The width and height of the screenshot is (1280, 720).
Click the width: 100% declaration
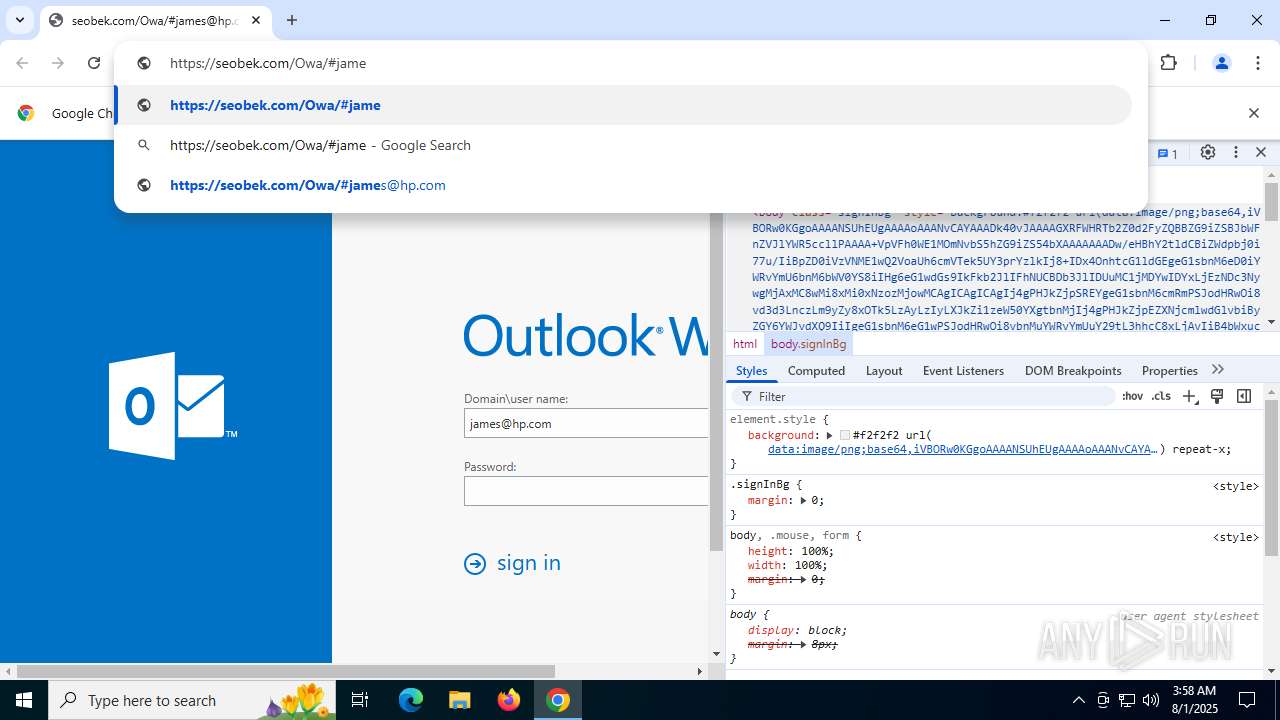[x=786, y=565]
